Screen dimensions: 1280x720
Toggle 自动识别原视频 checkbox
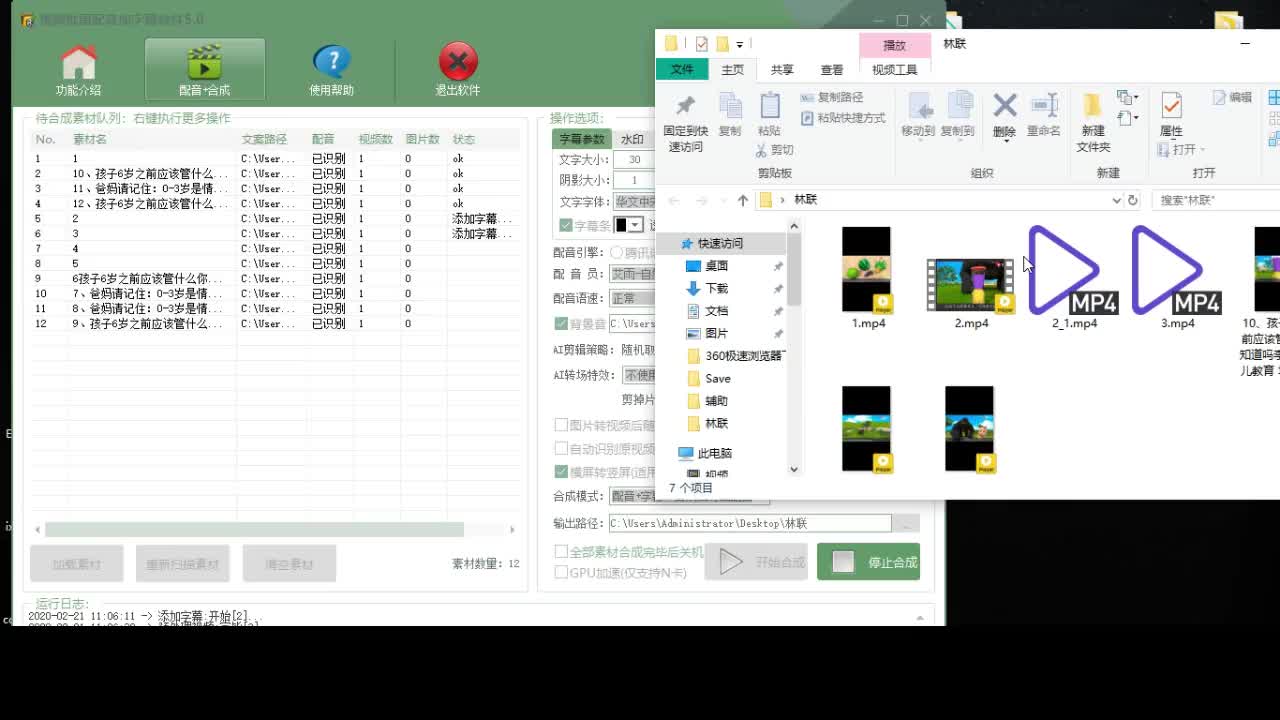tap(562, 449)
